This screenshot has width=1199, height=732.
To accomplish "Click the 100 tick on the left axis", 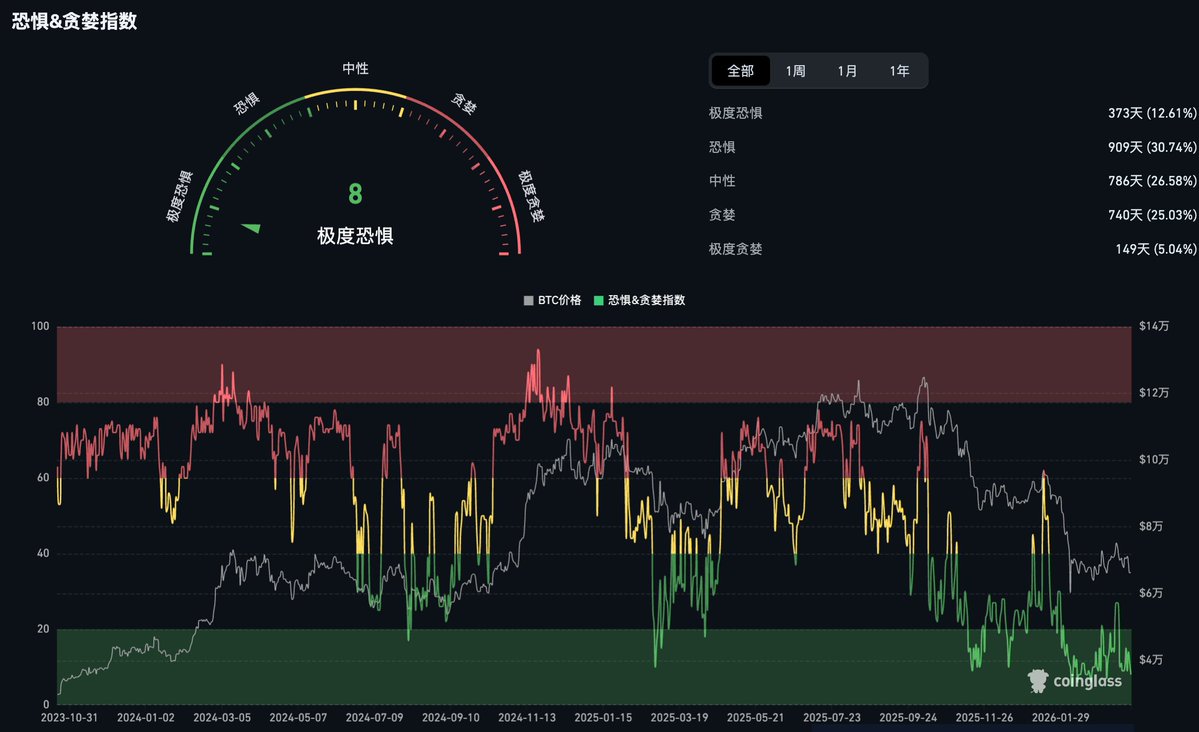I will click(x=40, y=326).
